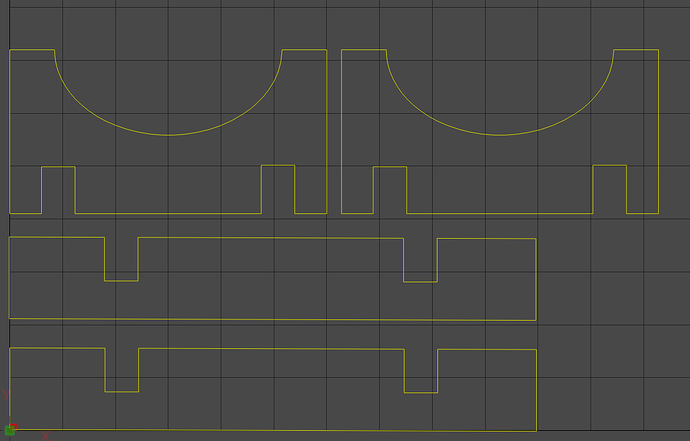
Task: Click the red X axis label
Action: point(45,436)
